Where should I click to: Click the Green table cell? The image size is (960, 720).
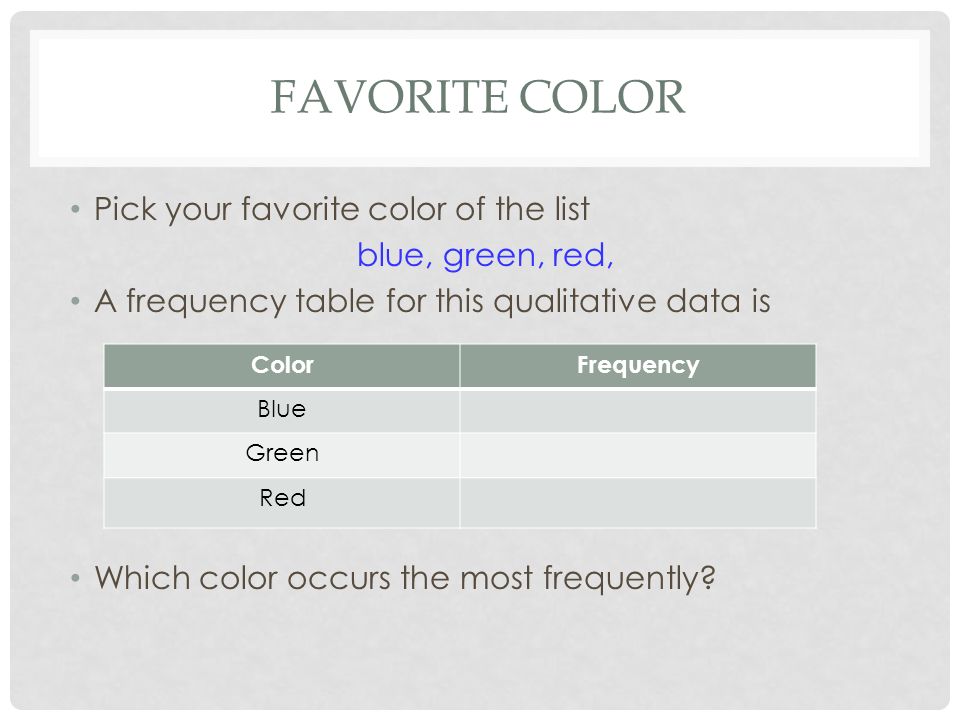(282, 454)
